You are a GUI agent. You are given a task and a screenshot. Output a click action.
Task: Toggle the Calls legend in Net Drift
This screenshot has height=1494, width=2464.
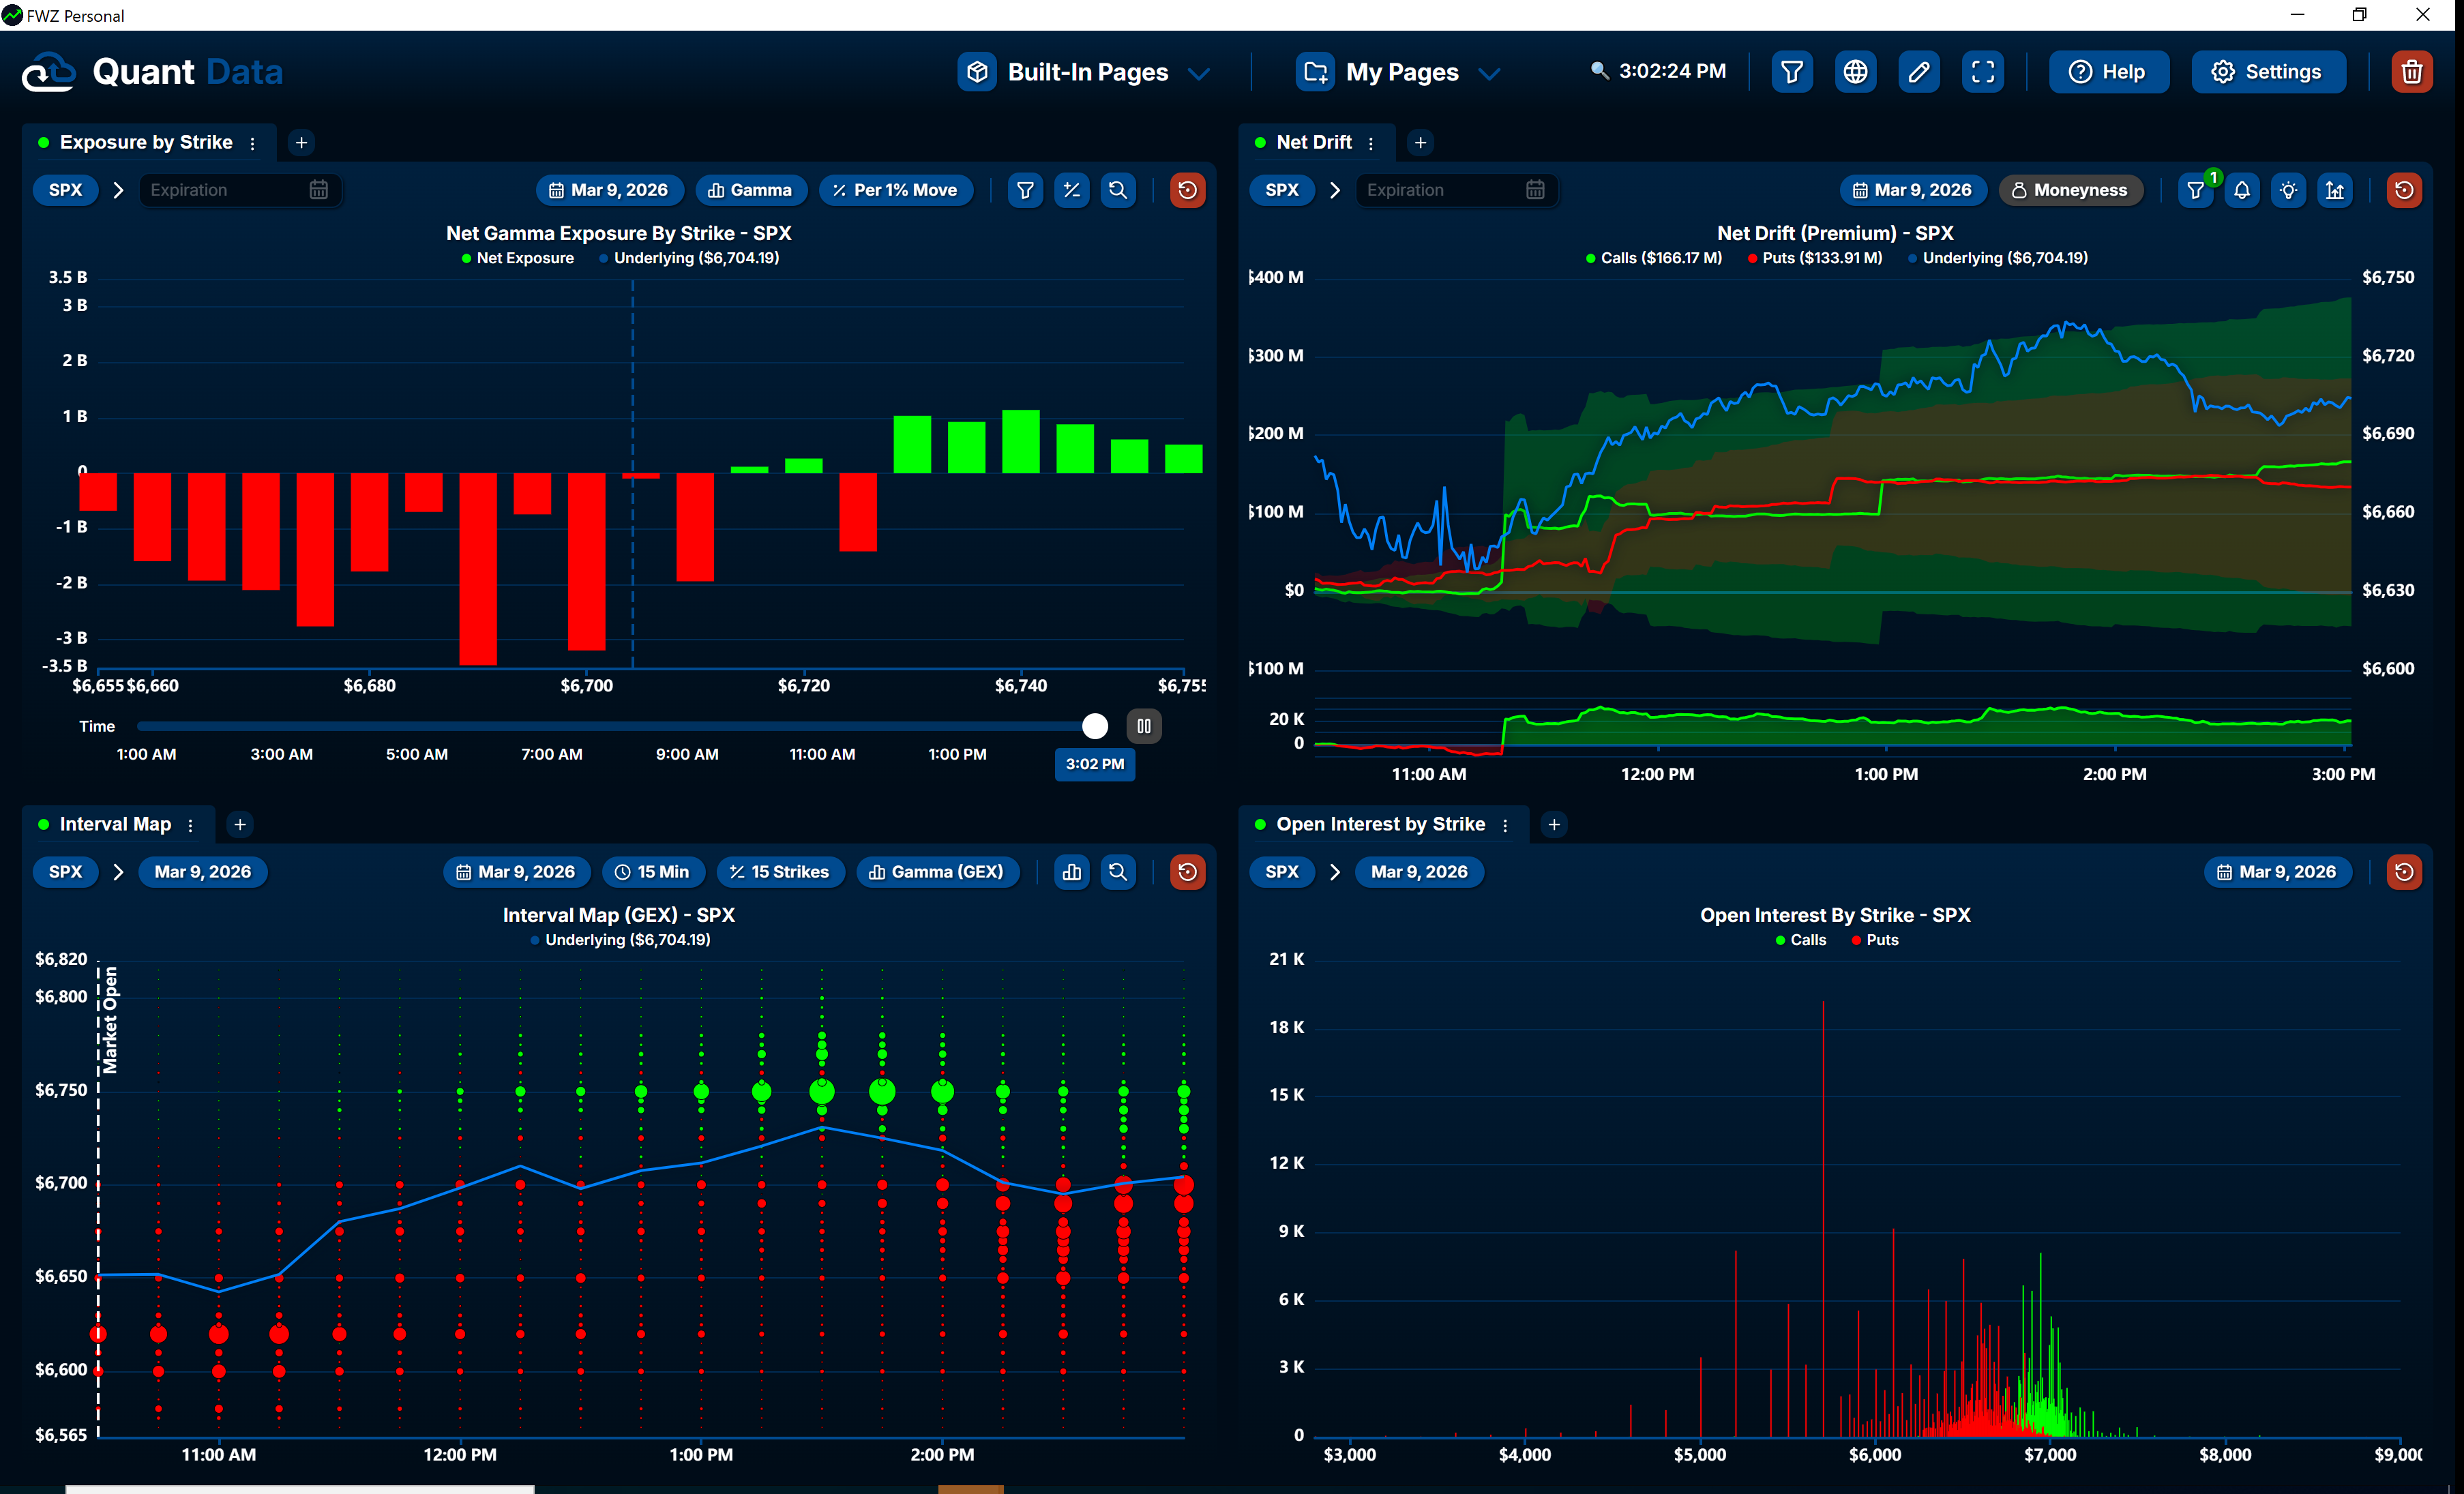pos(1653,258)
